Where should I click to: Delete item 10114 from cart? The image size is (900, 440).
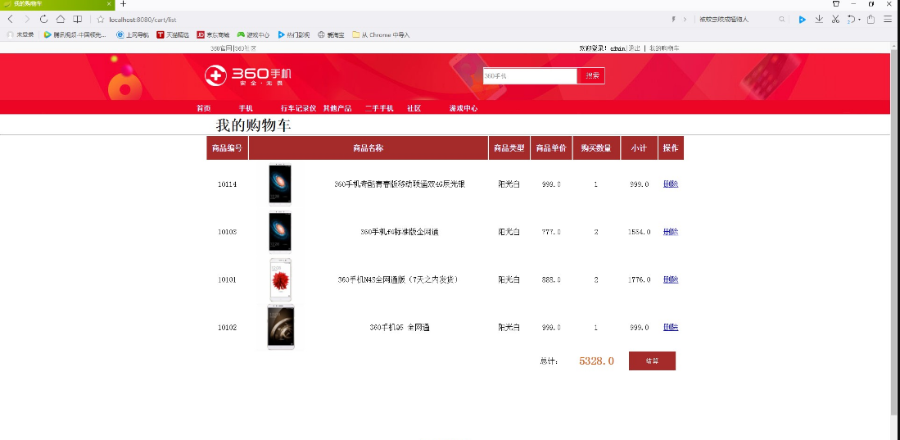click(670, 184)
